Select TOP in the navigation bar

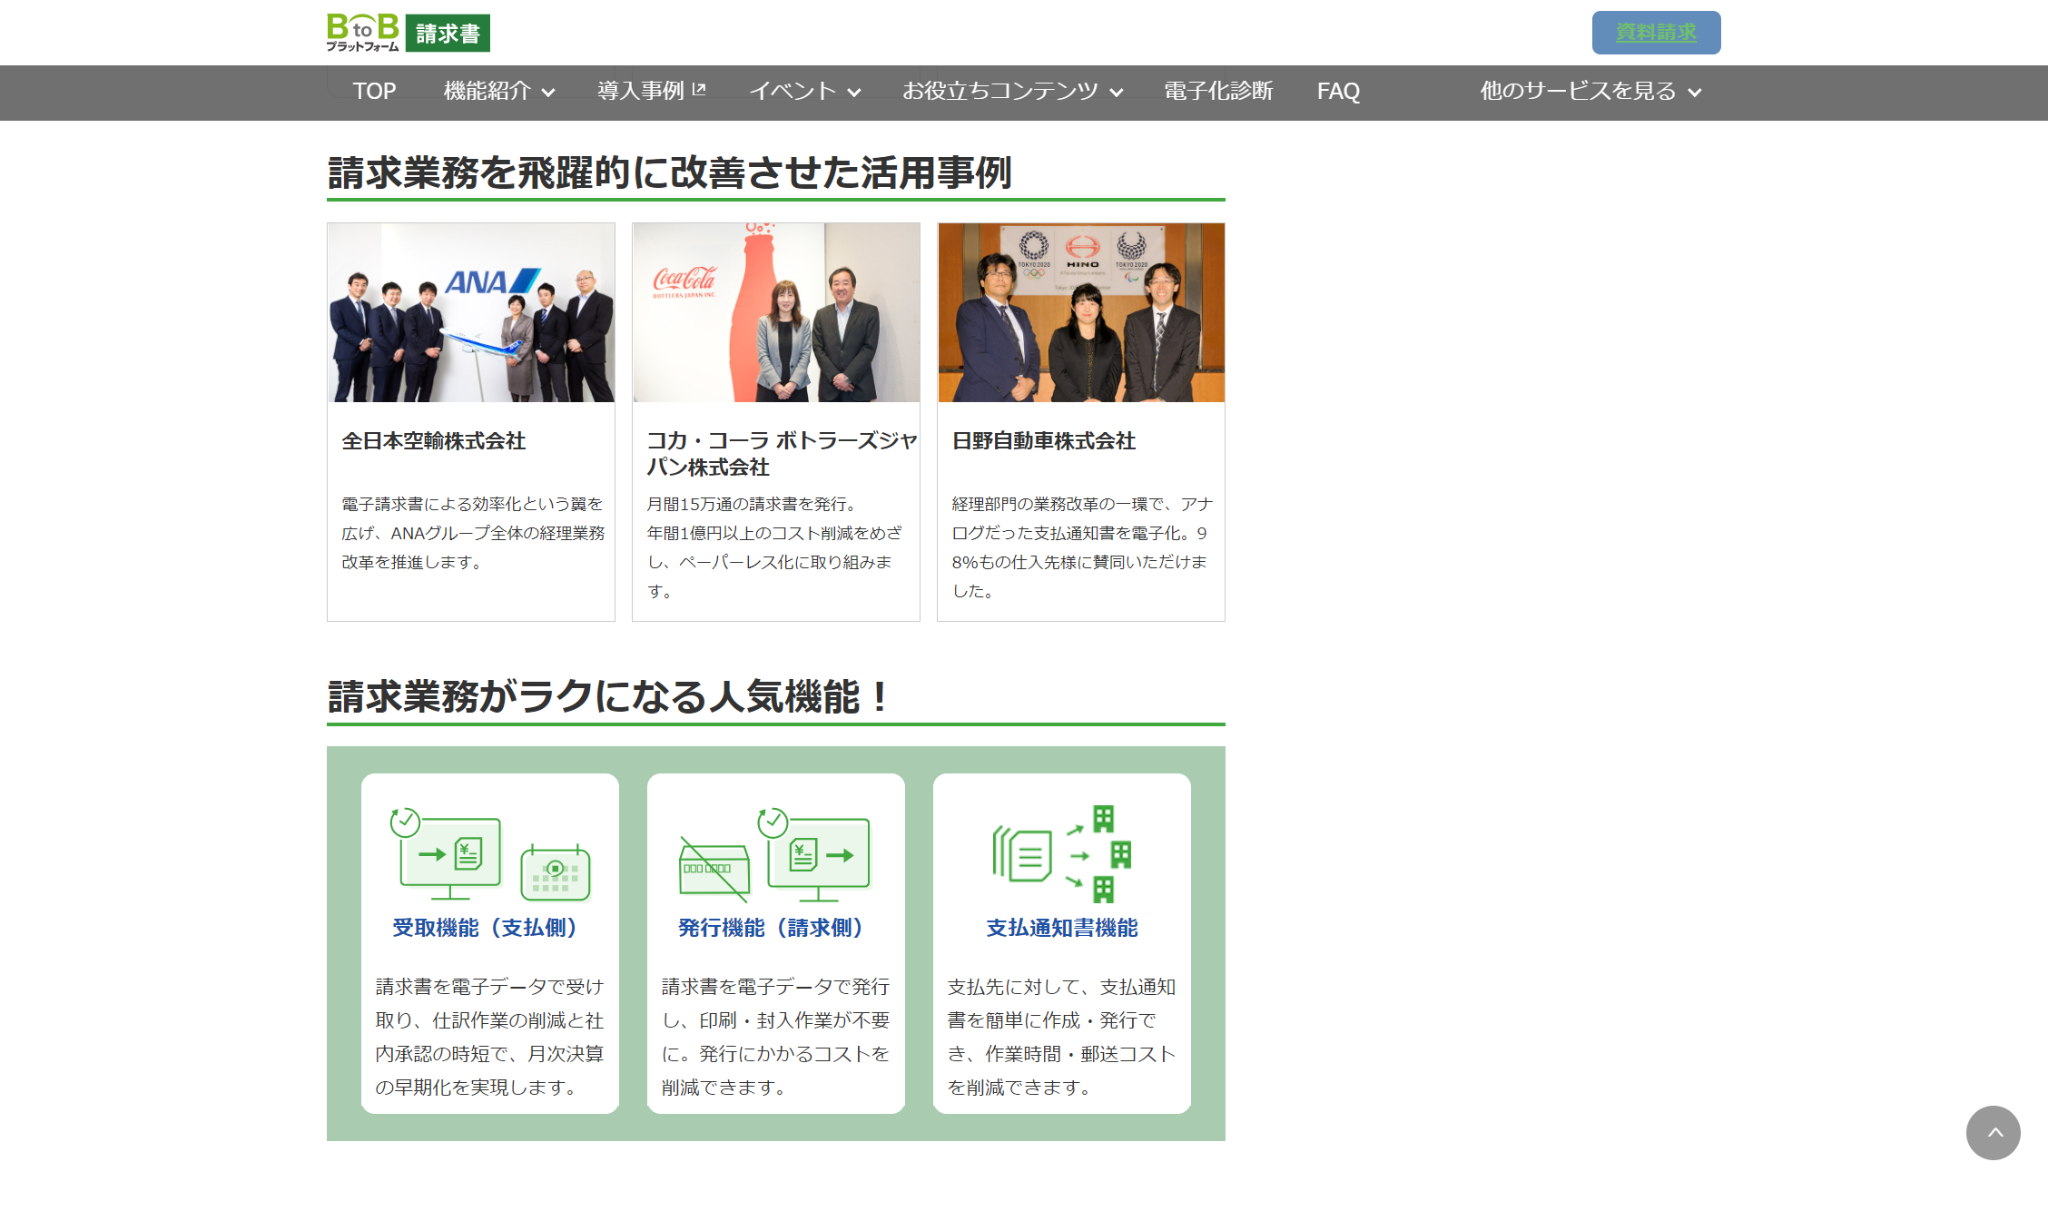373,91
